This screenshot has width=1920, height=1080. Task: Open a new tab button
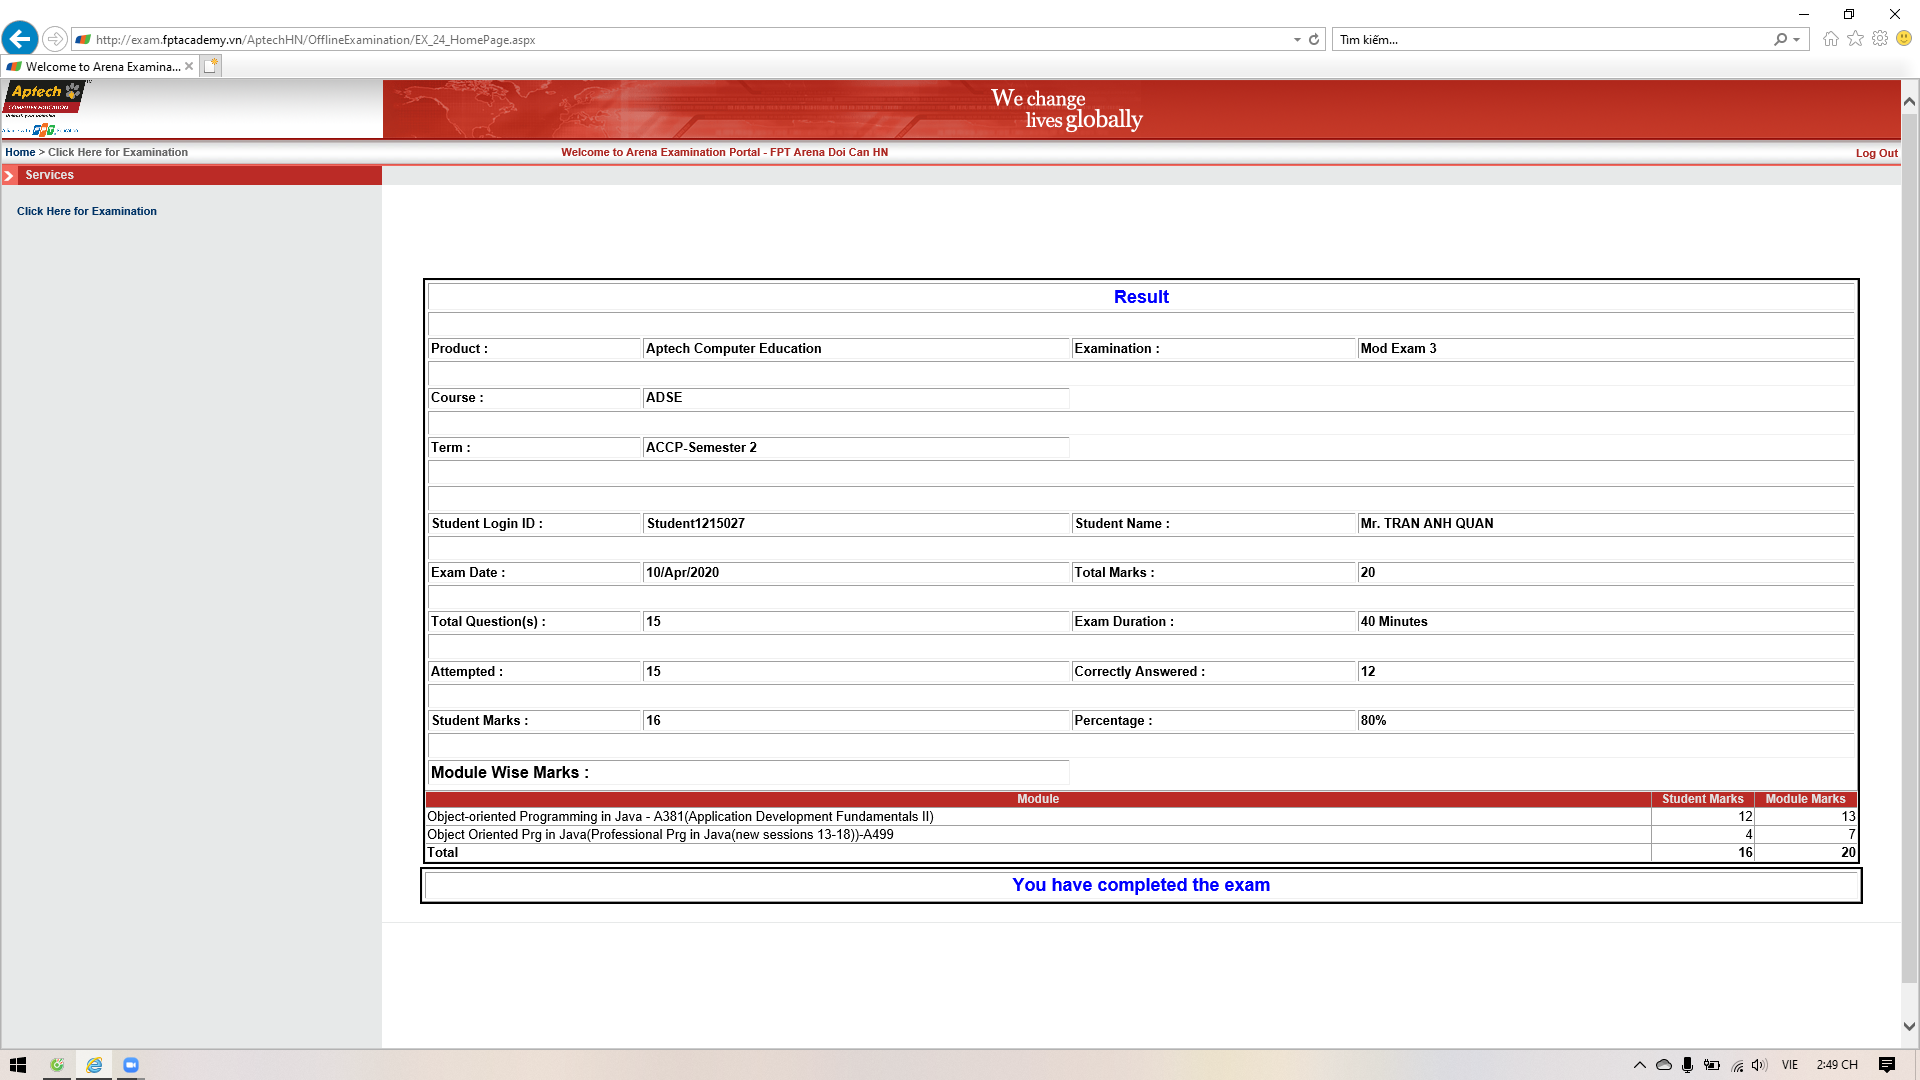pyautogui.click(x=210, y=66)
